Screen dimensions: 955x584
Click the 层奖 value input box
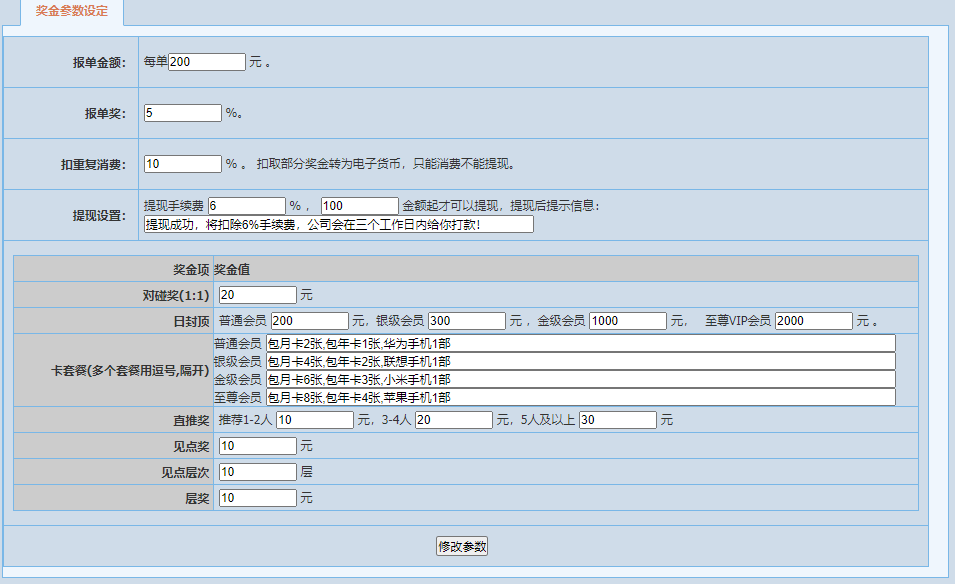258,498
